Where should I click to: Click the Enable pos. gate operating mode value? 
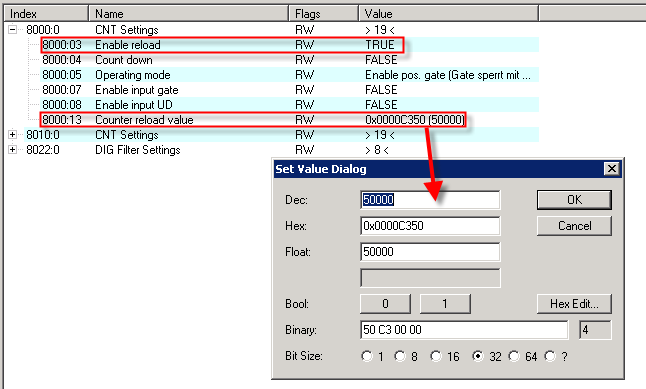(448, 75)
